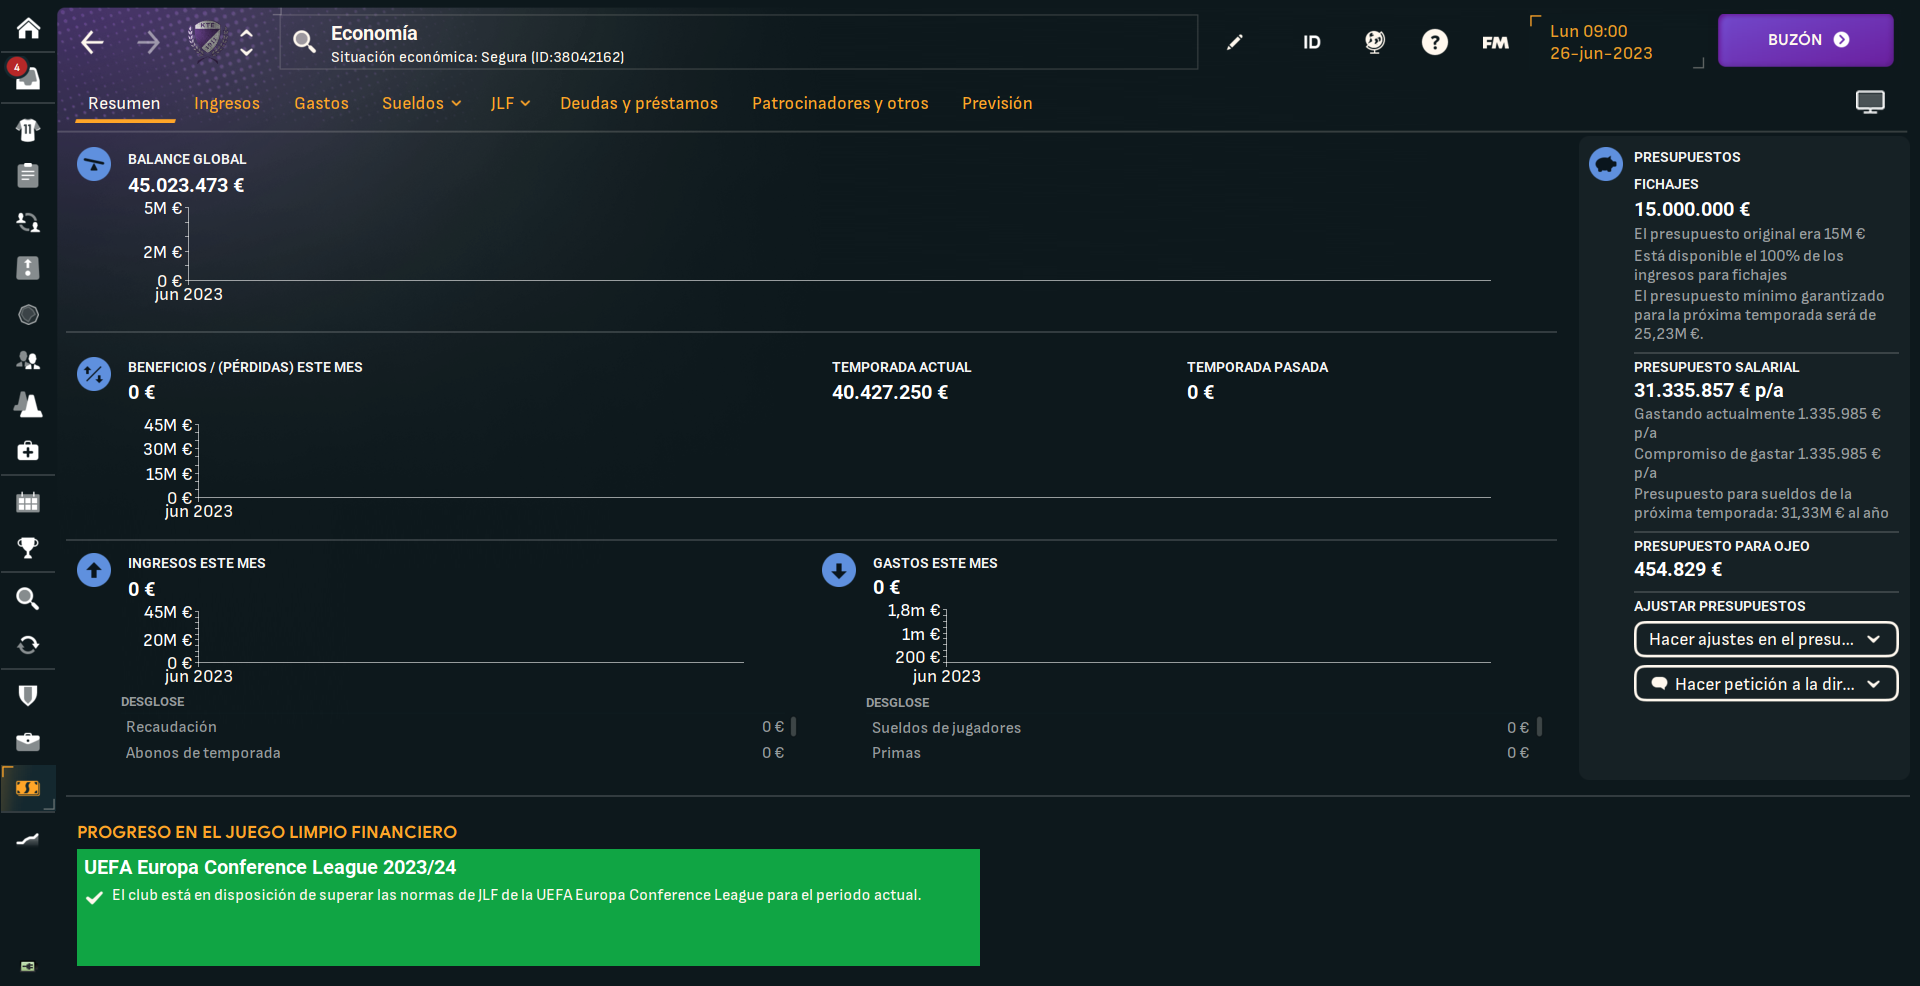Open the Schedule calendar icon
Viewport: 1920px width, 986px height.
(x=28, y=502)
